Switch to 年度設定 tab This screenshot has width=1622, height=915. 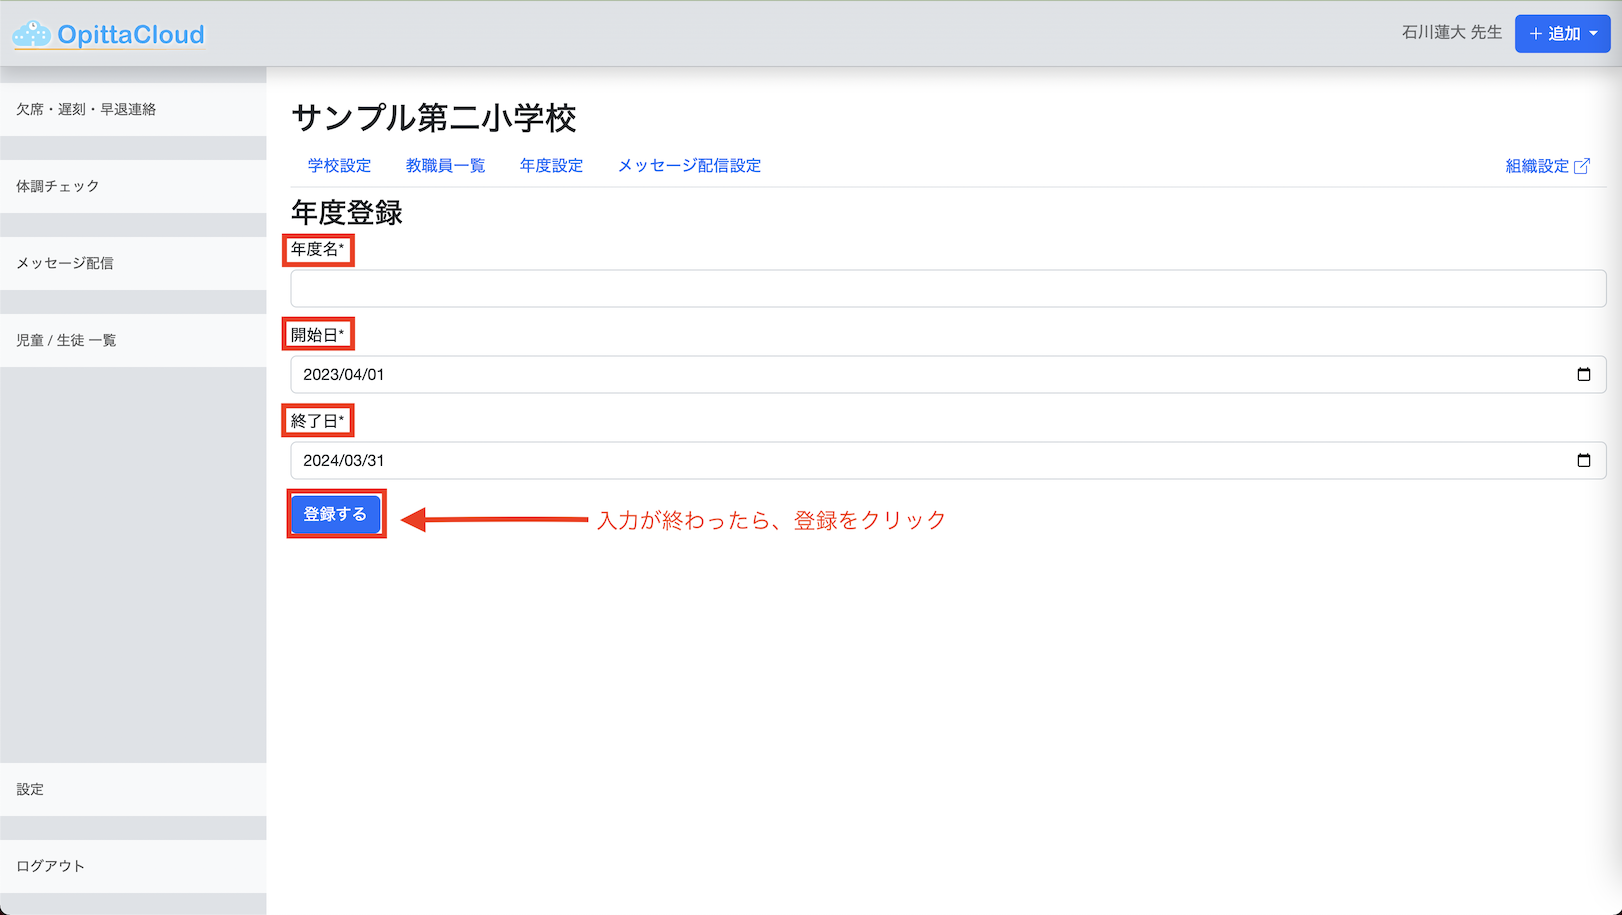tap(551, 166)
